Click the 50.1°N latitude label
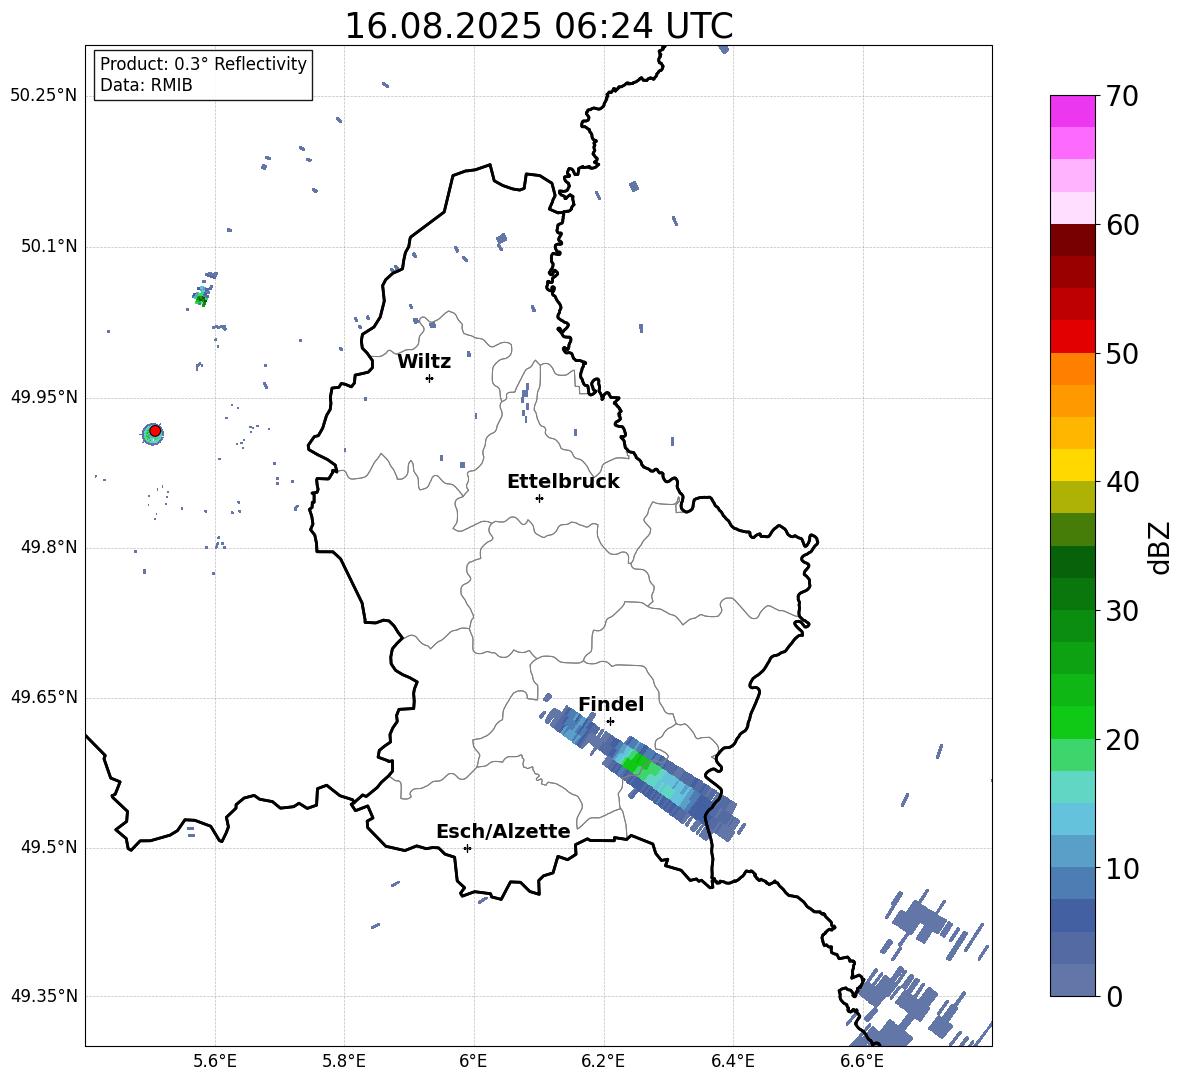1184x1081 pixels. 49,246
